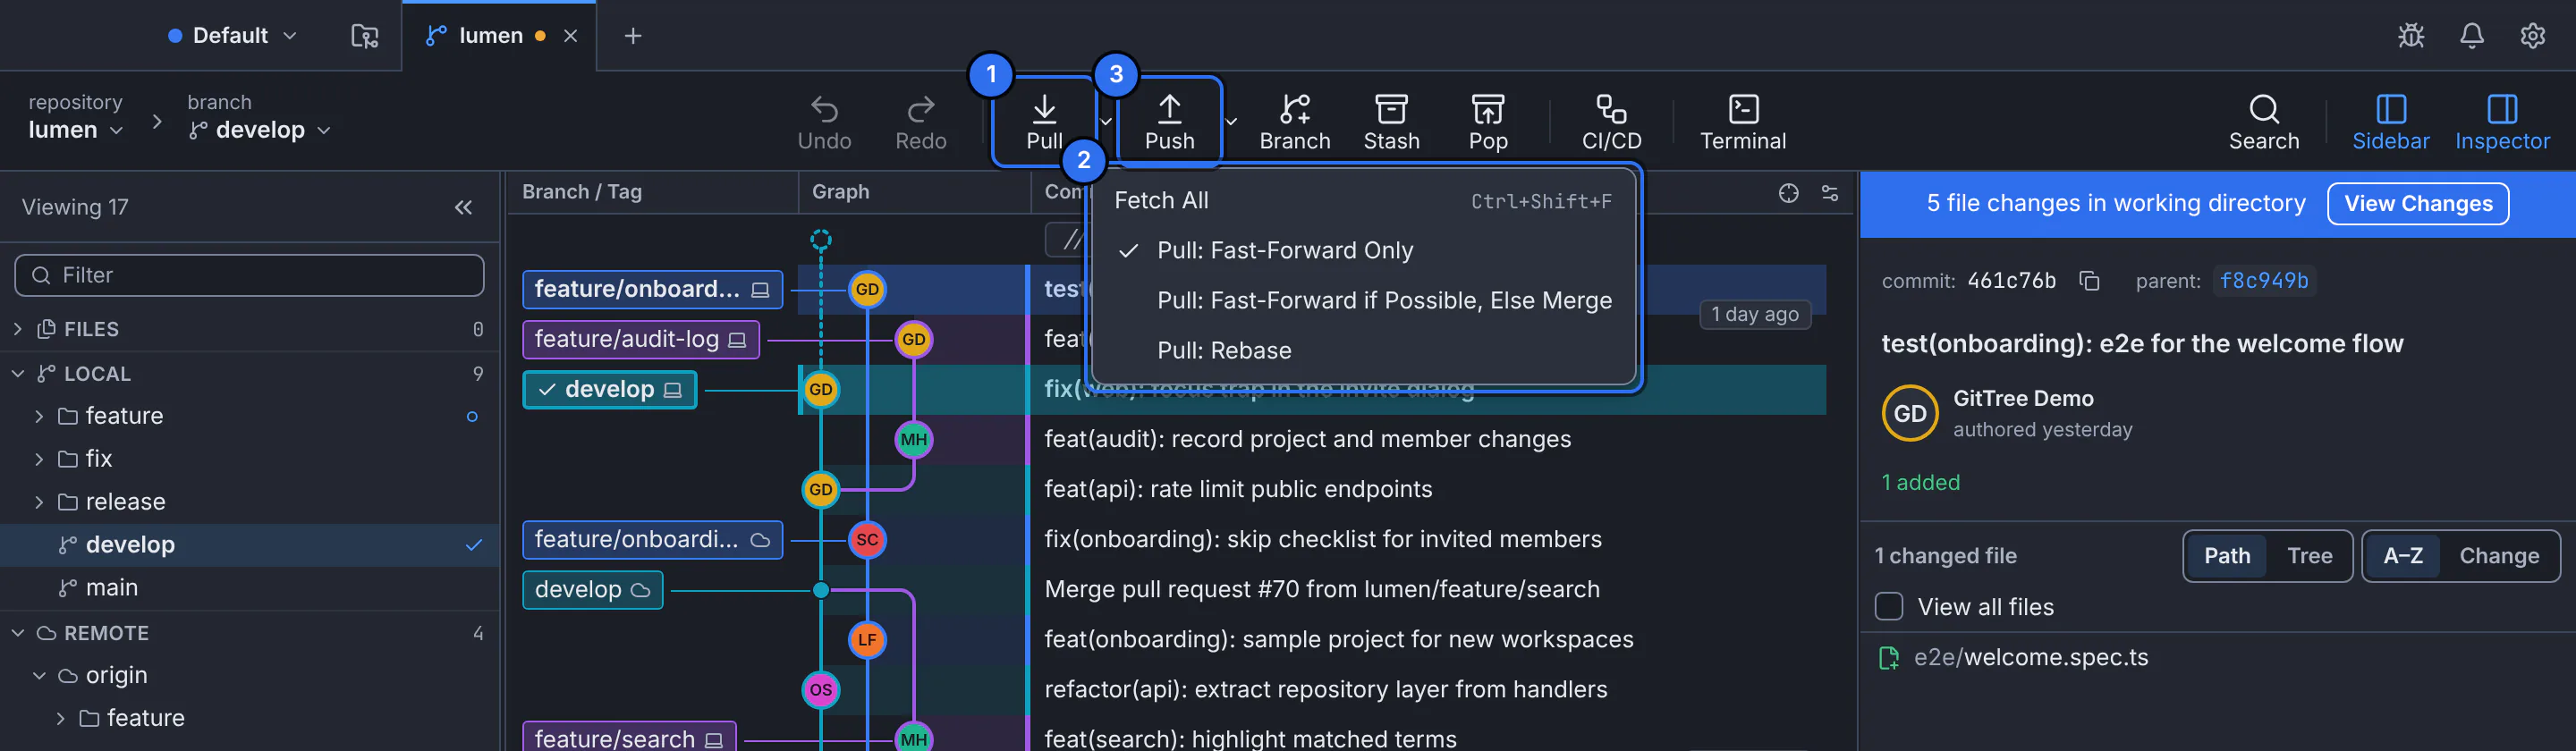Open the develop branch dropdown
Viewport: 2576px width, 751px height.
[259, 130]
